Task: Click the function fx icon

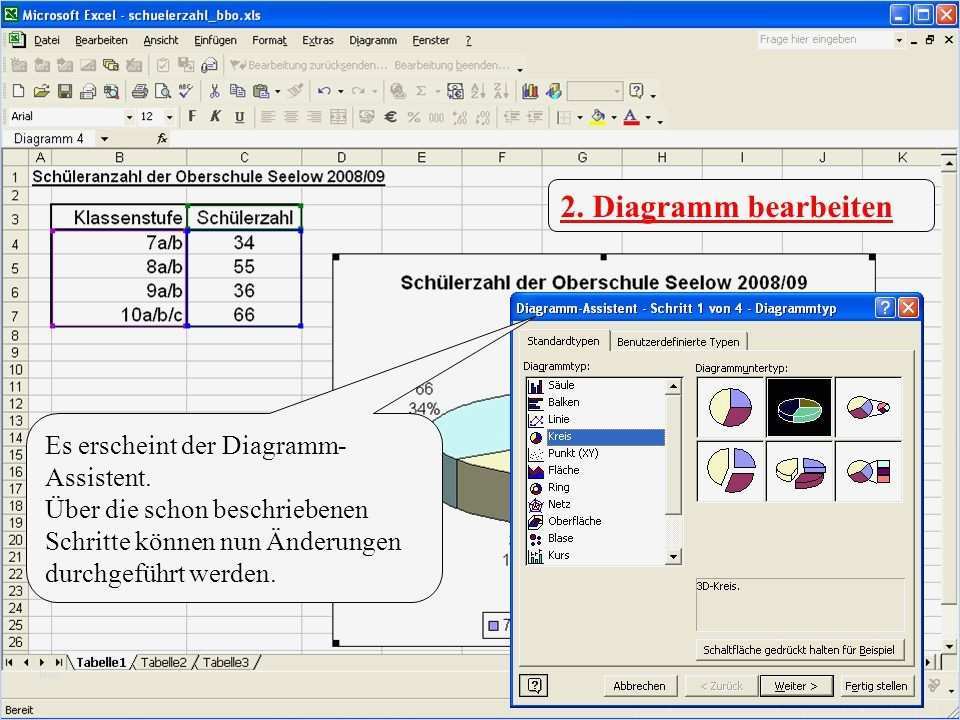Action: pyautogui.click(x=162, y=138)
